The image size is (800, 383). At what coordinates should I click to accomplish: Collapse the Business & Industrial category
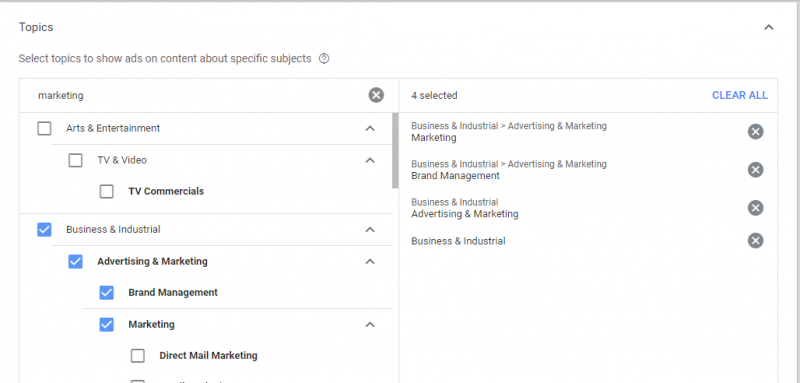370,230
